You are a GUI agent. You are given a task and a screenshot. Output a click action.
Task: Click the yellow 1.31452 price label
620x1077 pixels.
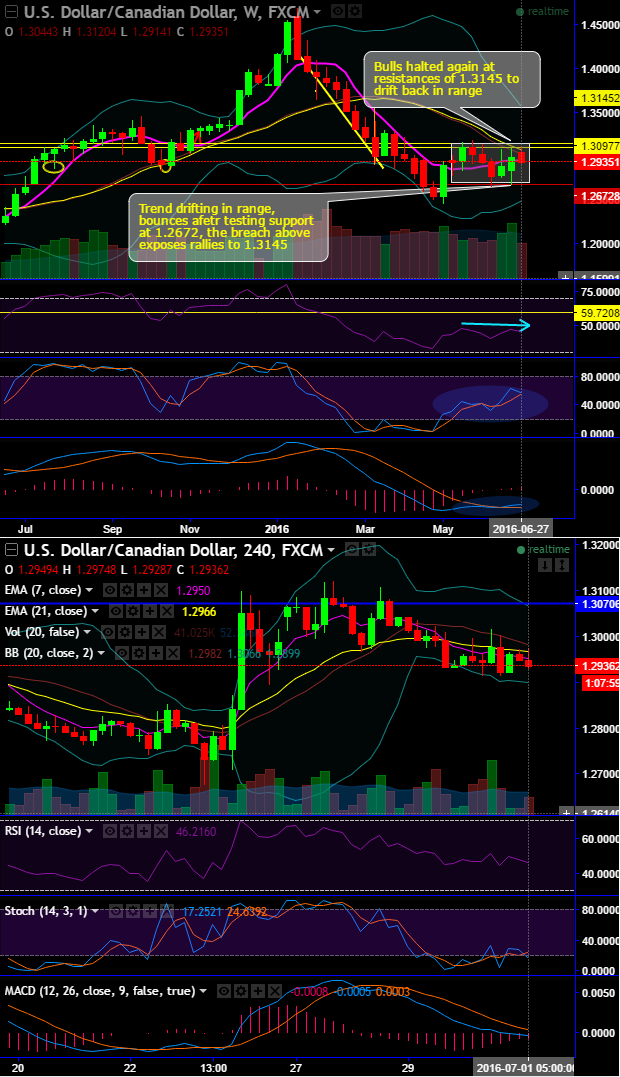pyautogui.click(x=597, y=98)
